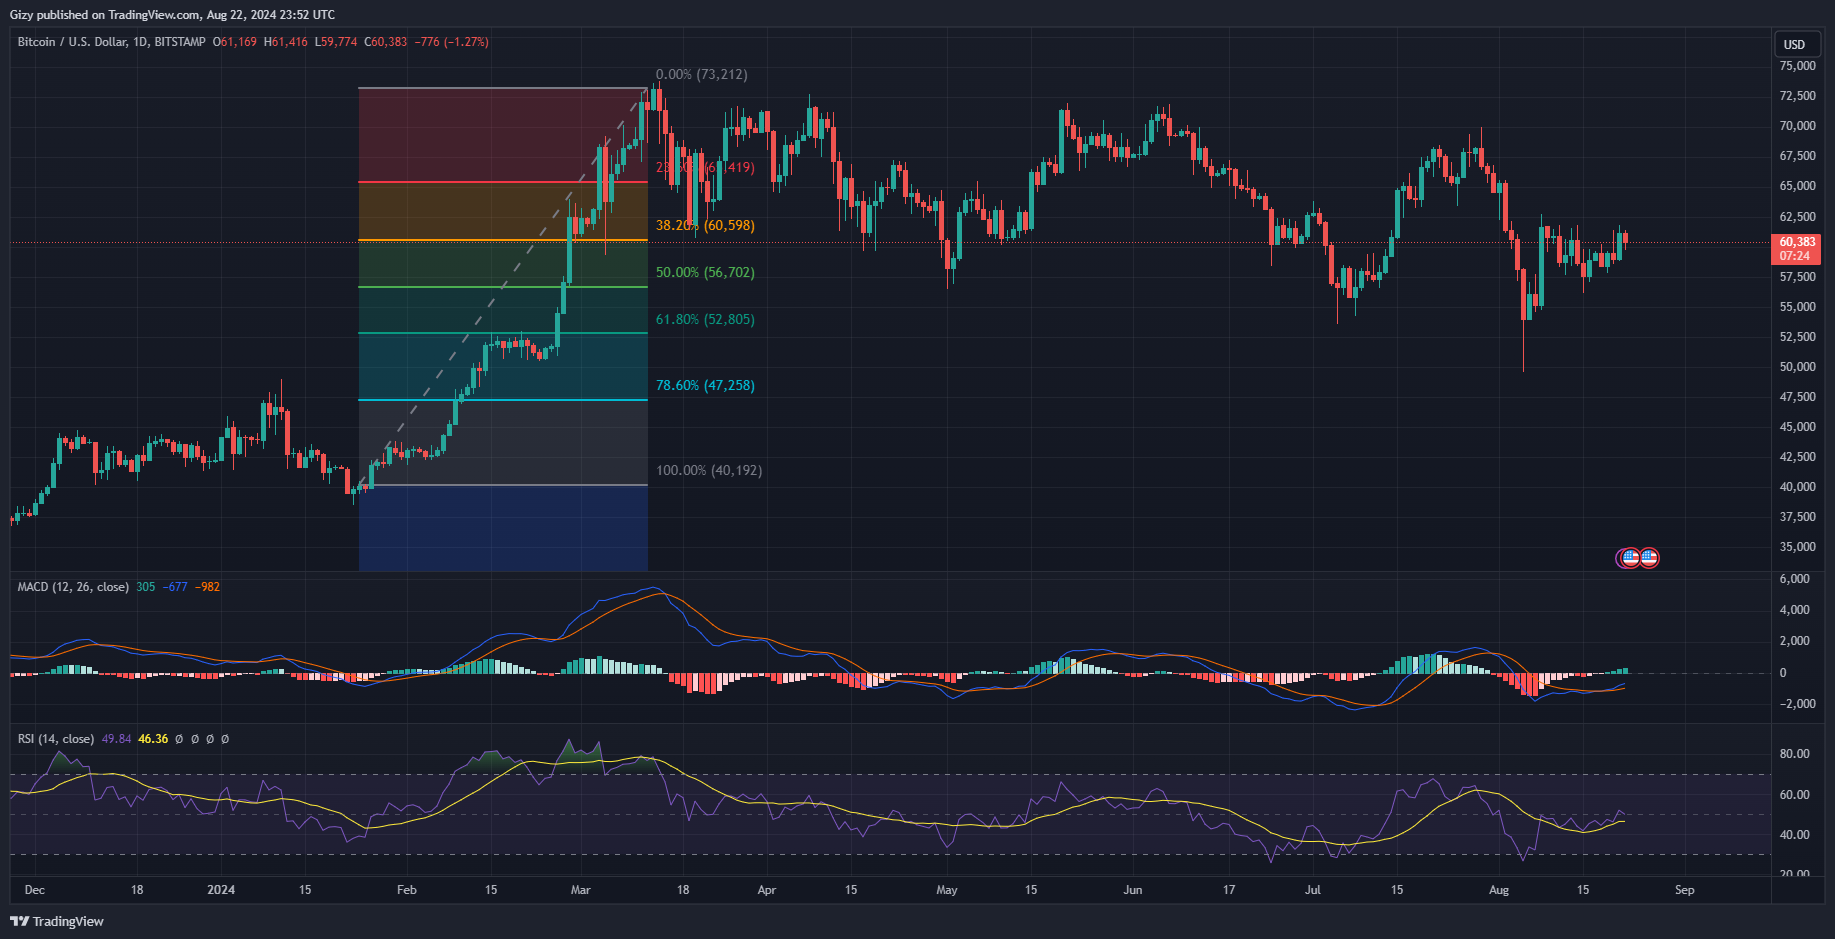Click the publication line 'Gizy published on TradingView.com'
The width and height of the screenshot is (1835, 939).
click(x=105, y=15)
